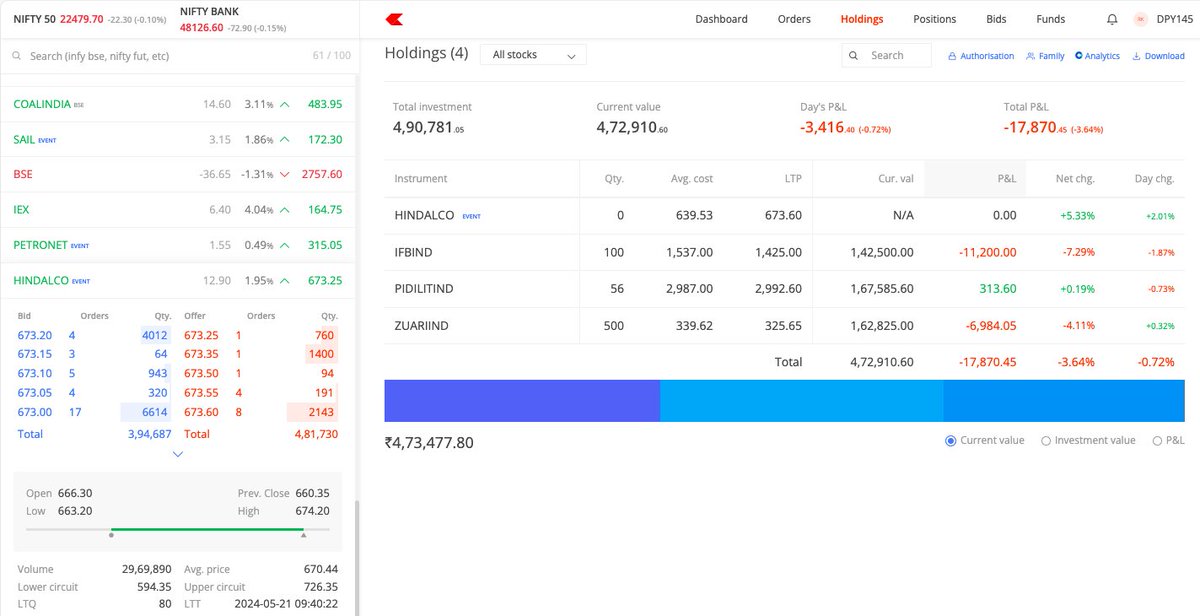Click the DPY145 user ID
This screenshot has height=616, width=1200.
[1174, 19]
